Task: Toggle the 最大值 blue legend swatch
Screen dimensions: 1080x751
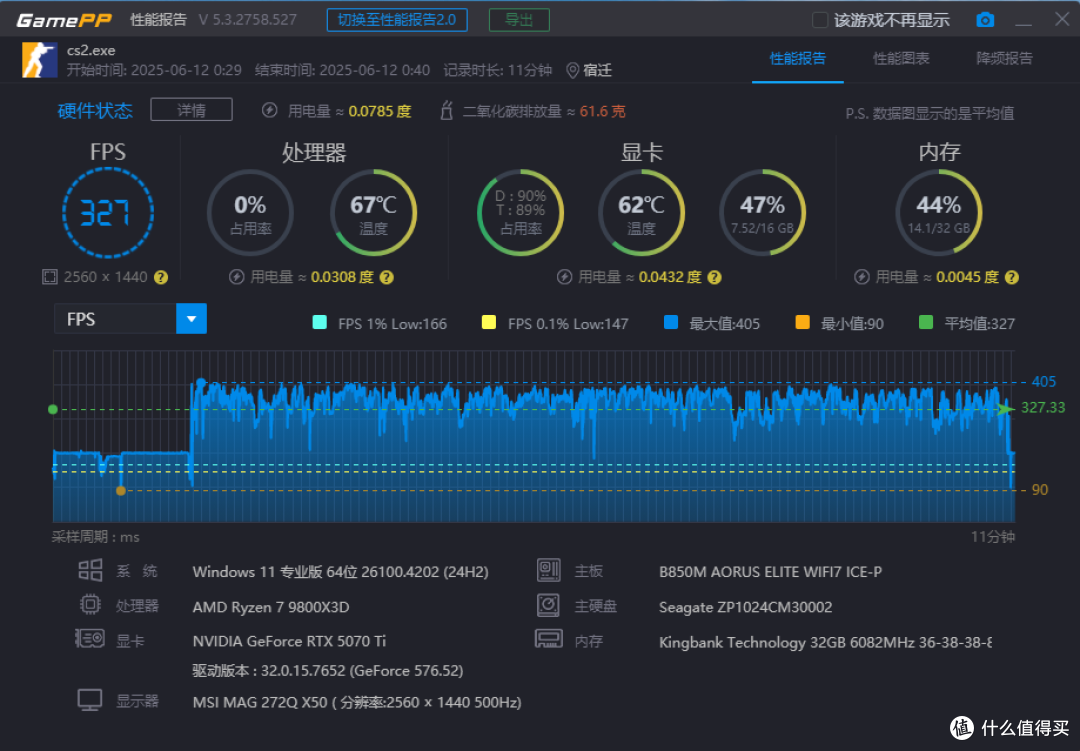Action: point(671,322)
